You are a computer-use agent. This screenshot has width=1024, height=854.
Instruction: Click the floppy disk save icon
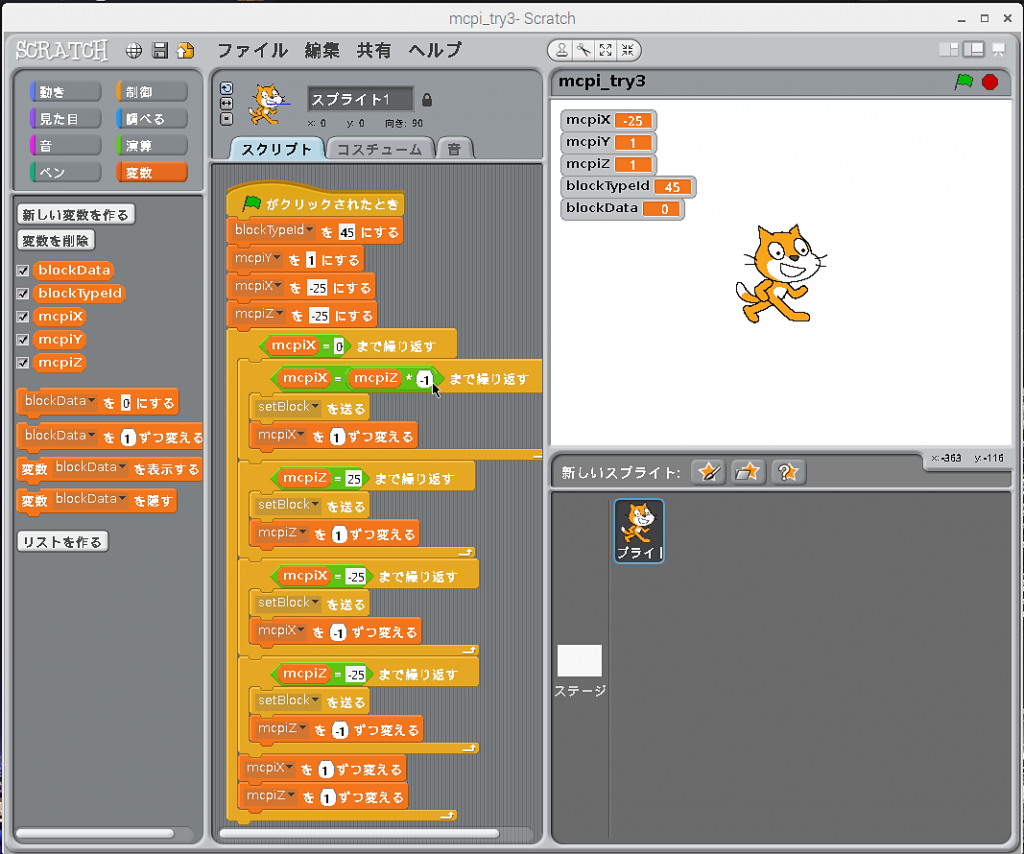[160, 51]
